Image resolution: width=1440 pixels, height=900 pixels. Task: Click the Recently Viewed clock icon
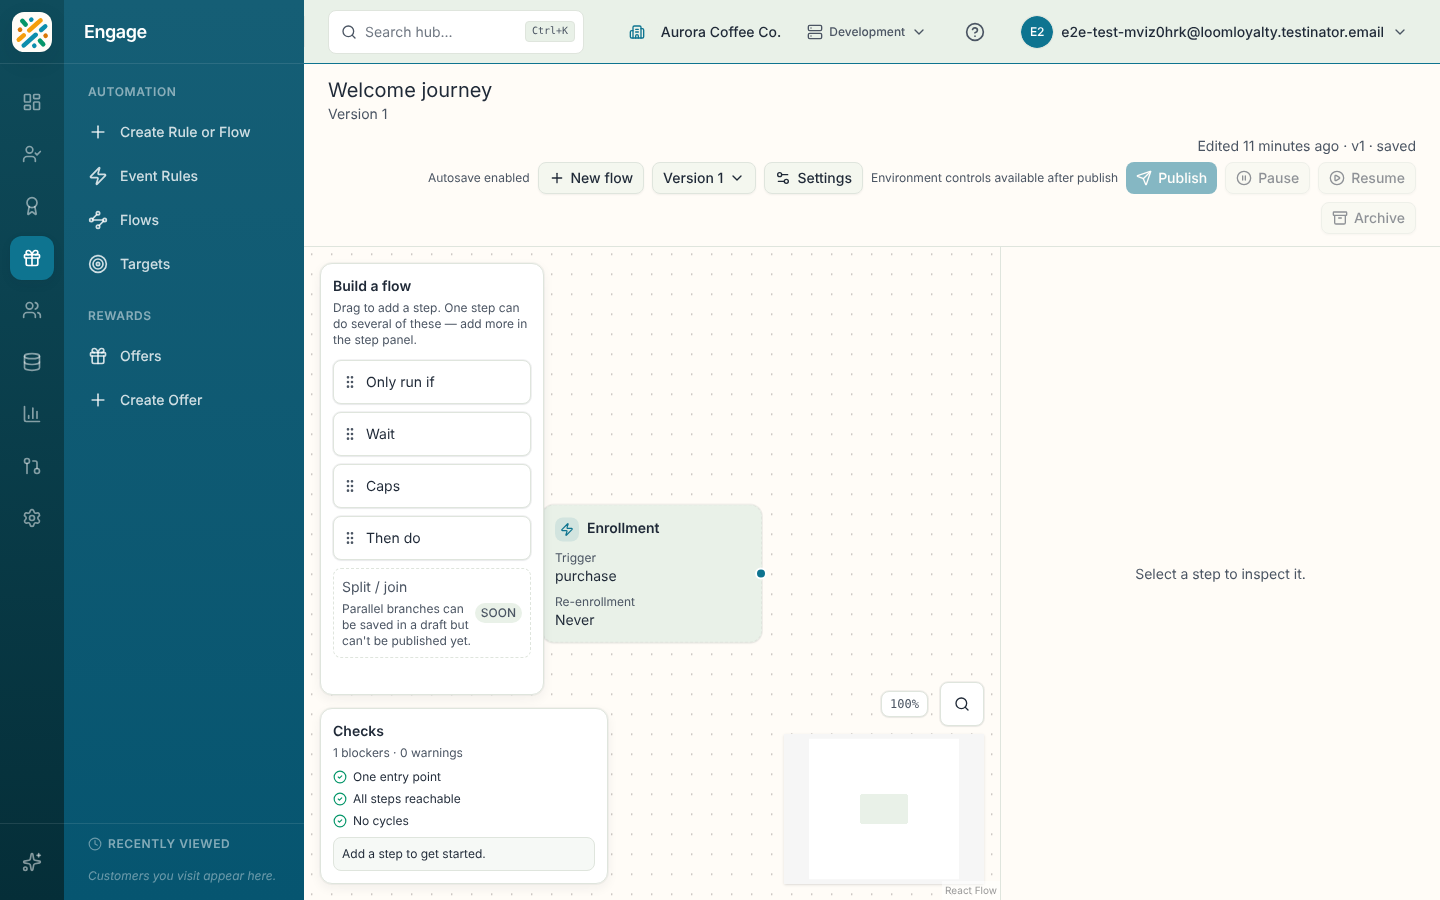[x=95, y=844]
